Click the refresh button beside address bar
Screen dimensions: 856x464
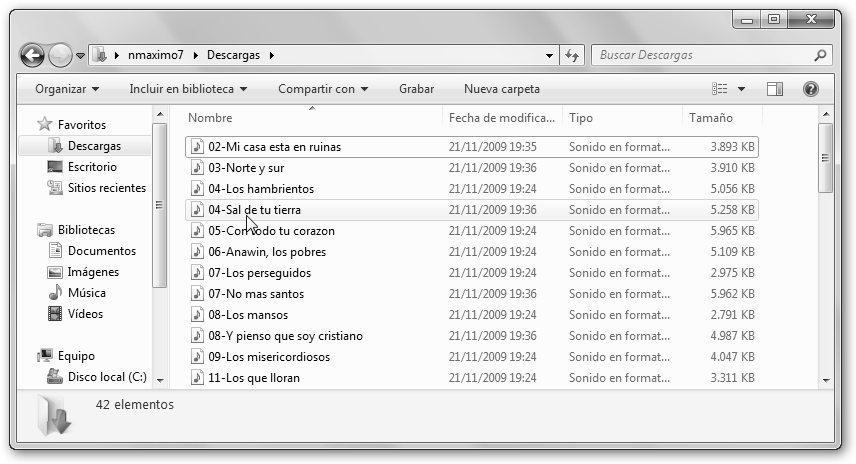click(573, 56)
